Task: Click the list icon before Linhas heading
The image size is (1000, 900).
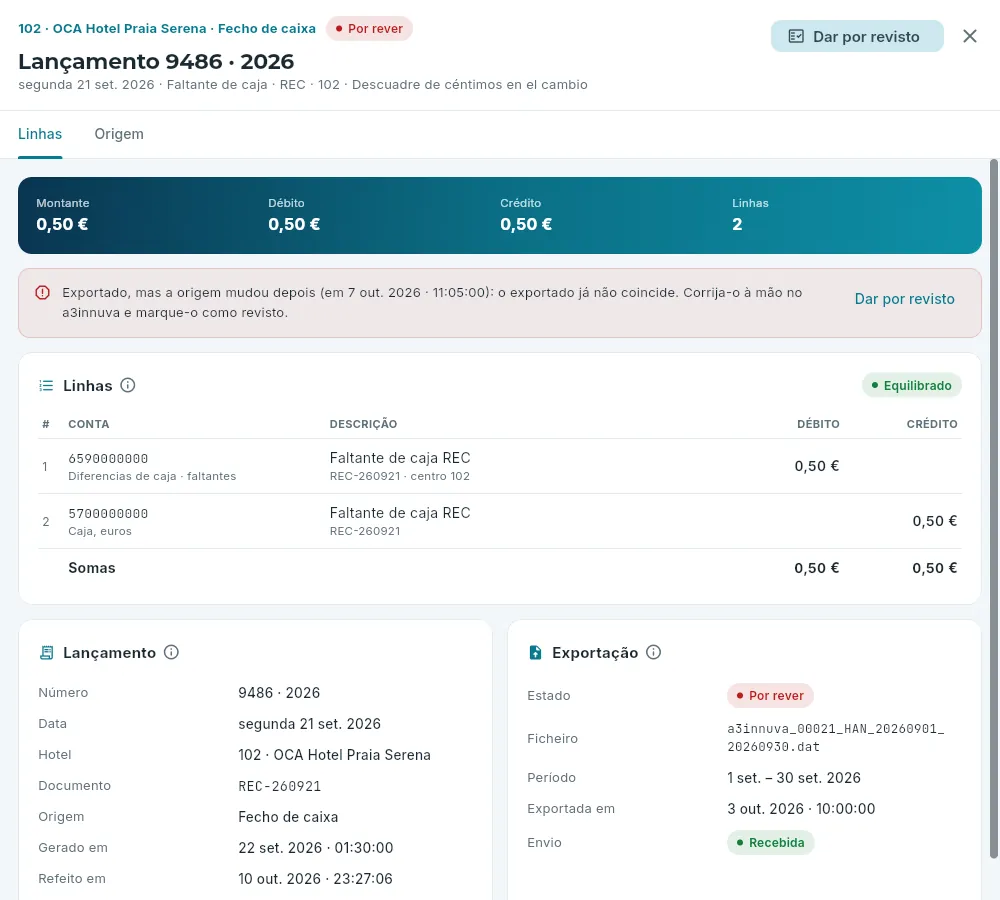Action: click(x=46, y=385)
